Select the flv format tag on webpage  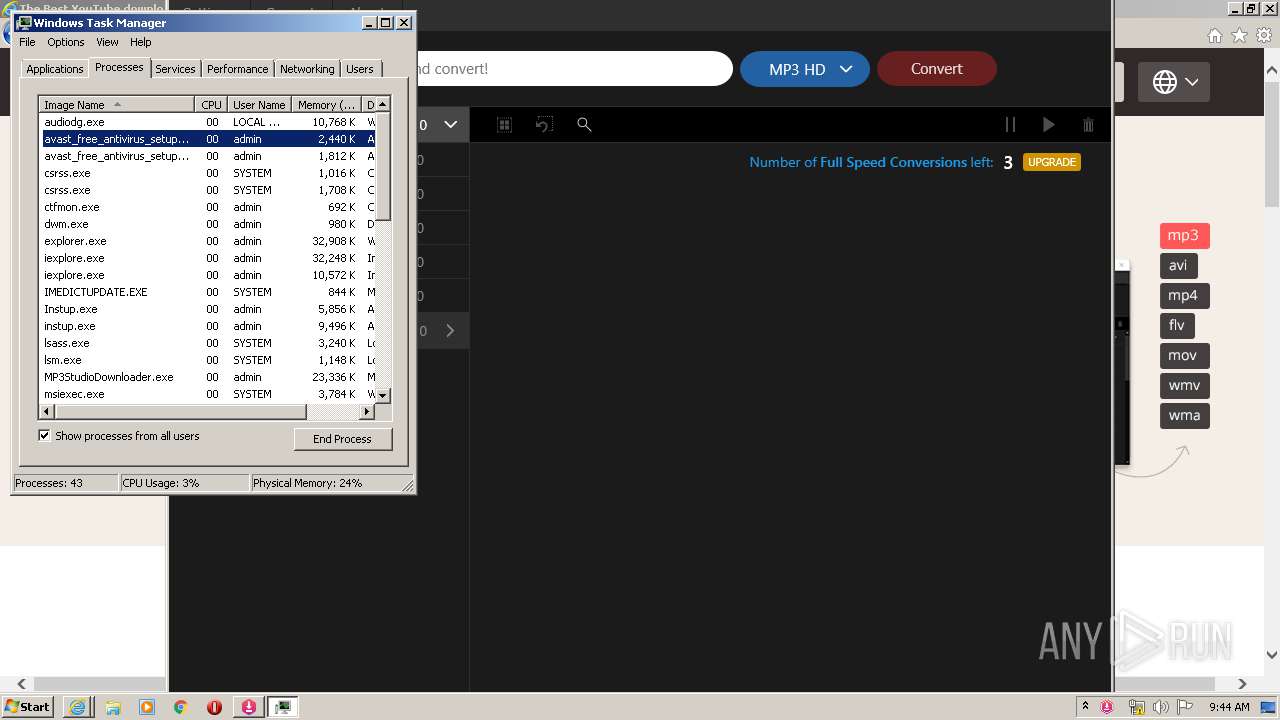pos(1178,326)
